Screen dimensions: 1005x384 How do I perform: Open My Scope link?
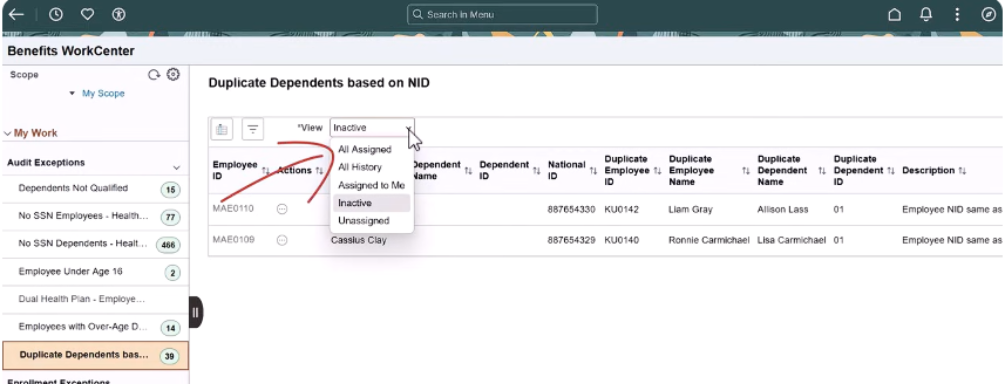103,94
